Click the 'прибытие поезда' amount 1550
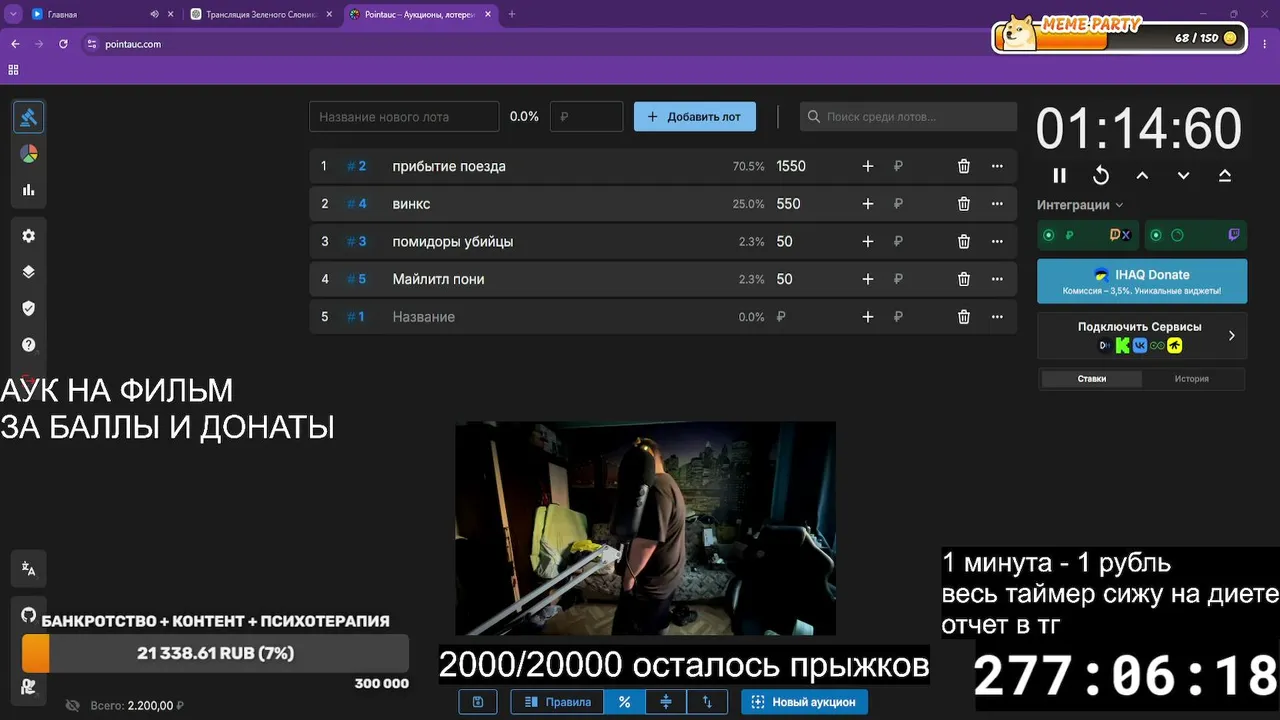The image size is (1280, 720). 791,166
